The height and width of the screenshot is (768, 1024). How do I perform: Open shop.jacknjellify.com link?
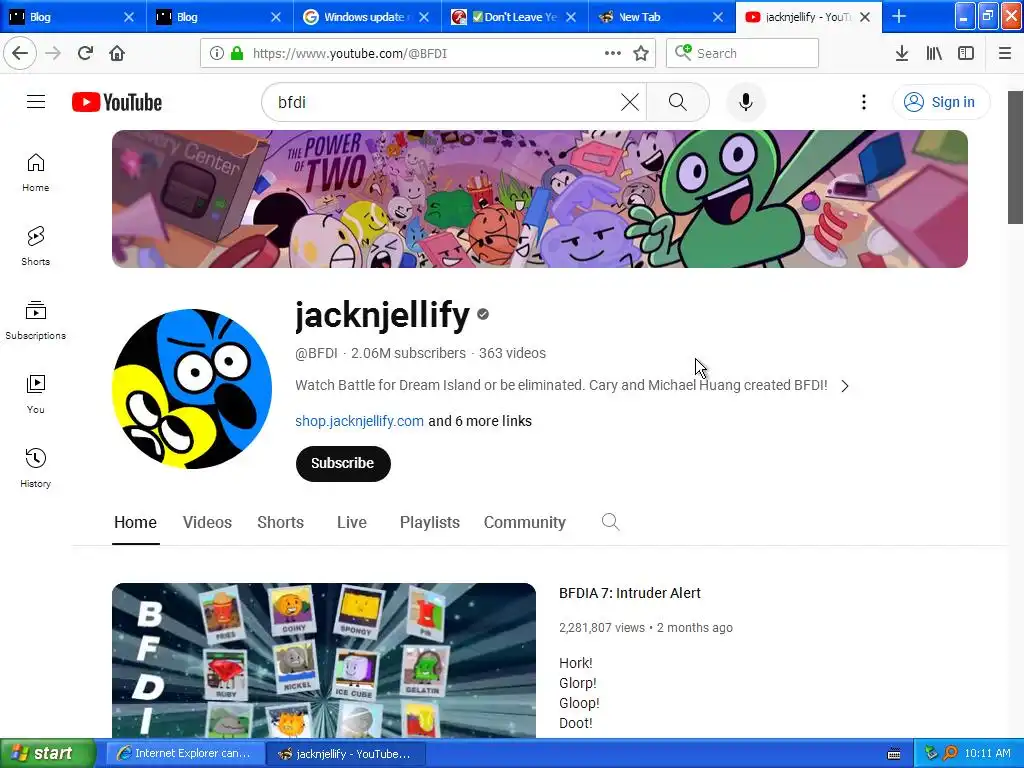coord(359,421)
